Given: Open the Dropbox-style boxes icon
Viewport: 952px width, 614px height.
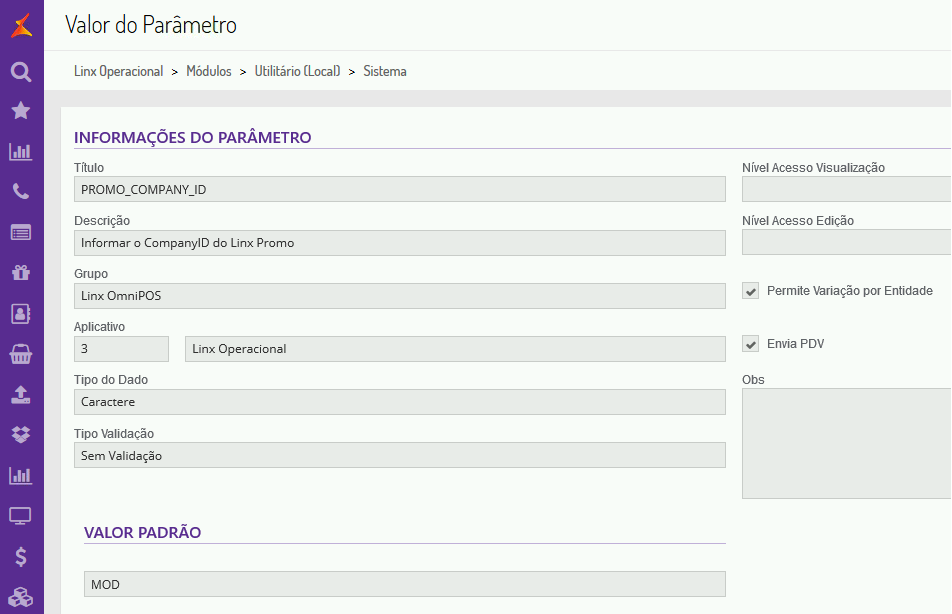Looking at the screenshot, I should [21, 435].
